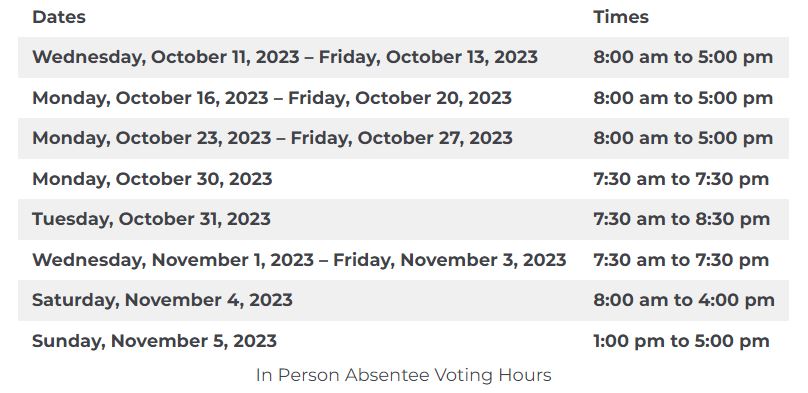Viewport: 808px width, 393px height.
Task: Select the Monday, October 30, 2023 cell
Action: (x=152, y=179)
